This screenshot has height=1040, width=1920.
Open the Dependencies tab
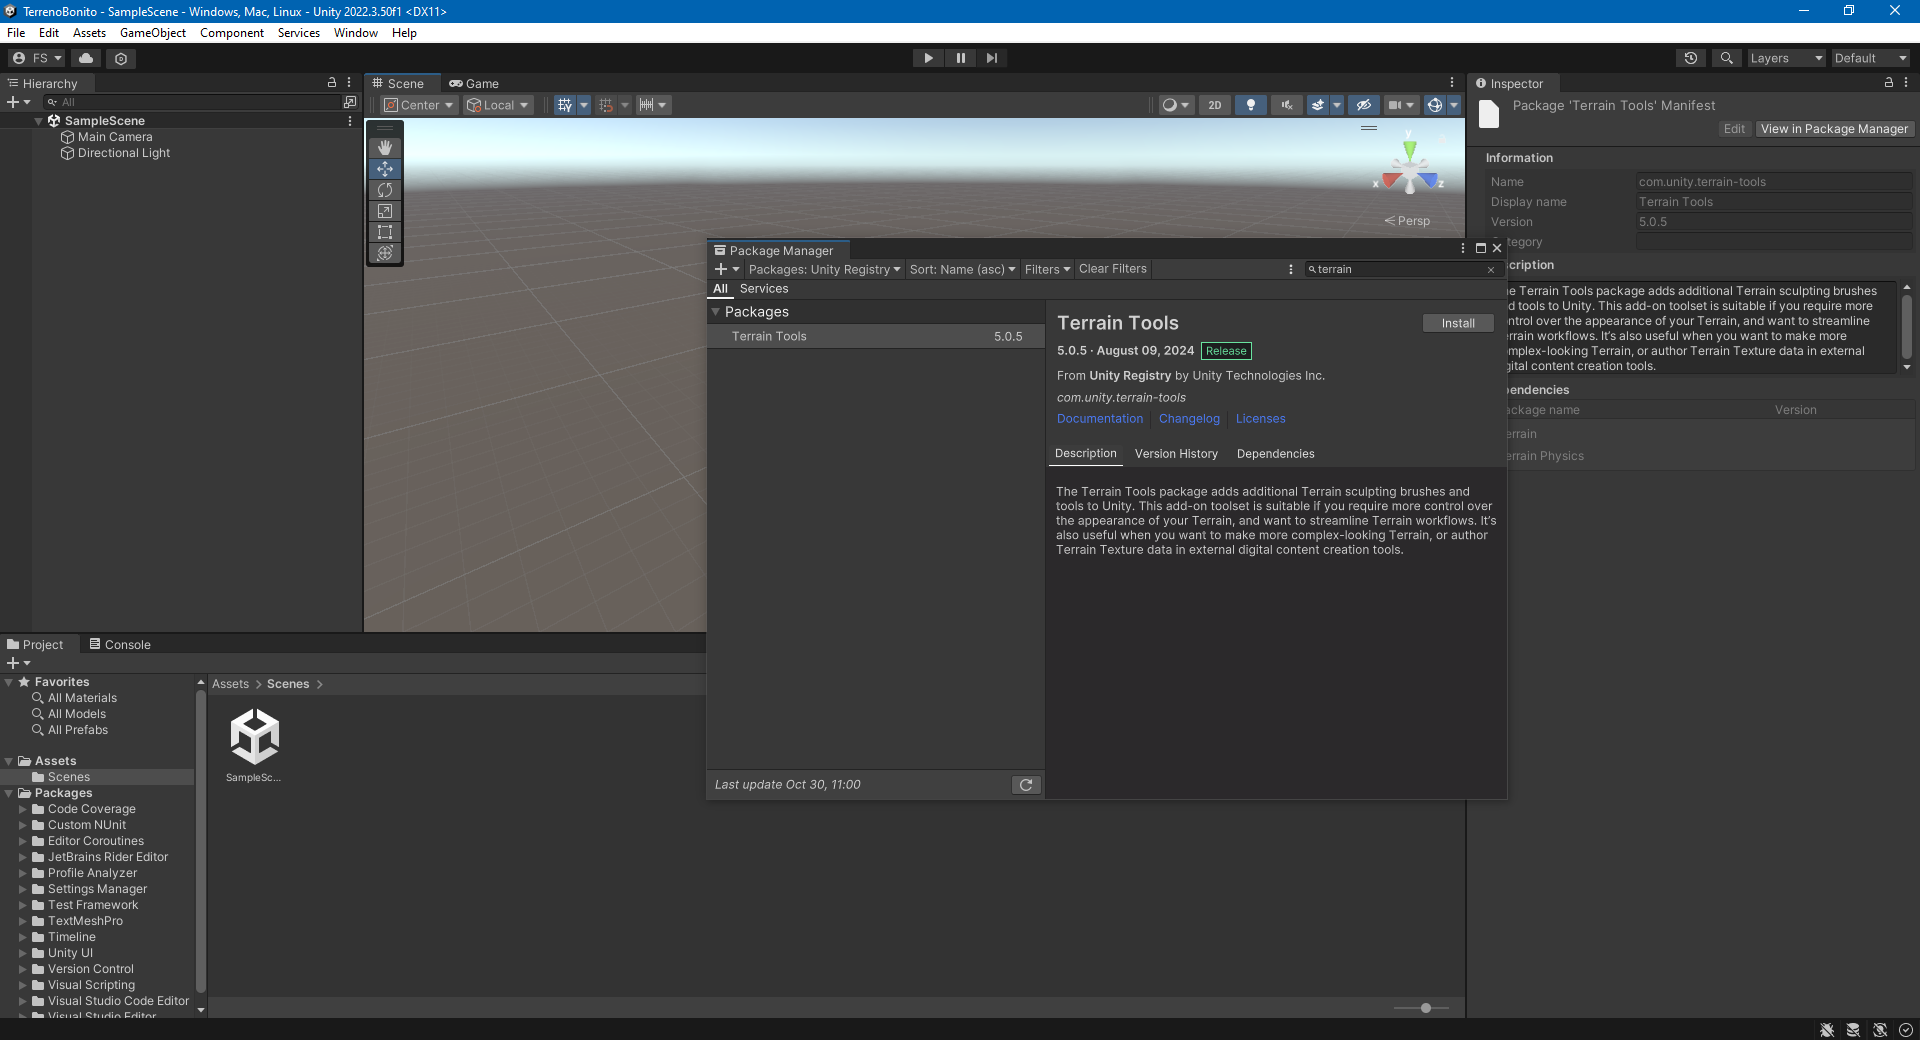pyautogui.click(x=1275, y=454)
